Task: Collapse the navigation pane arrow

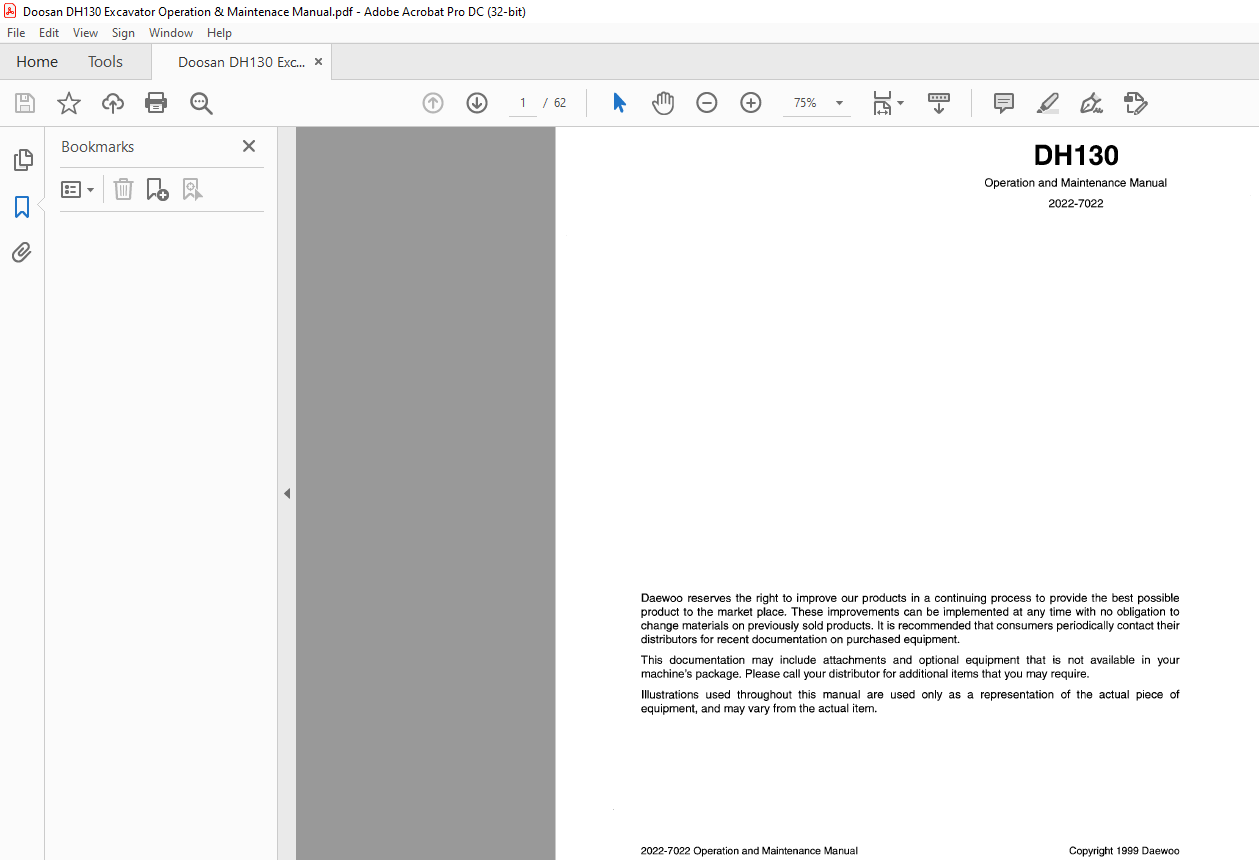Action: (x=287, y=493)
